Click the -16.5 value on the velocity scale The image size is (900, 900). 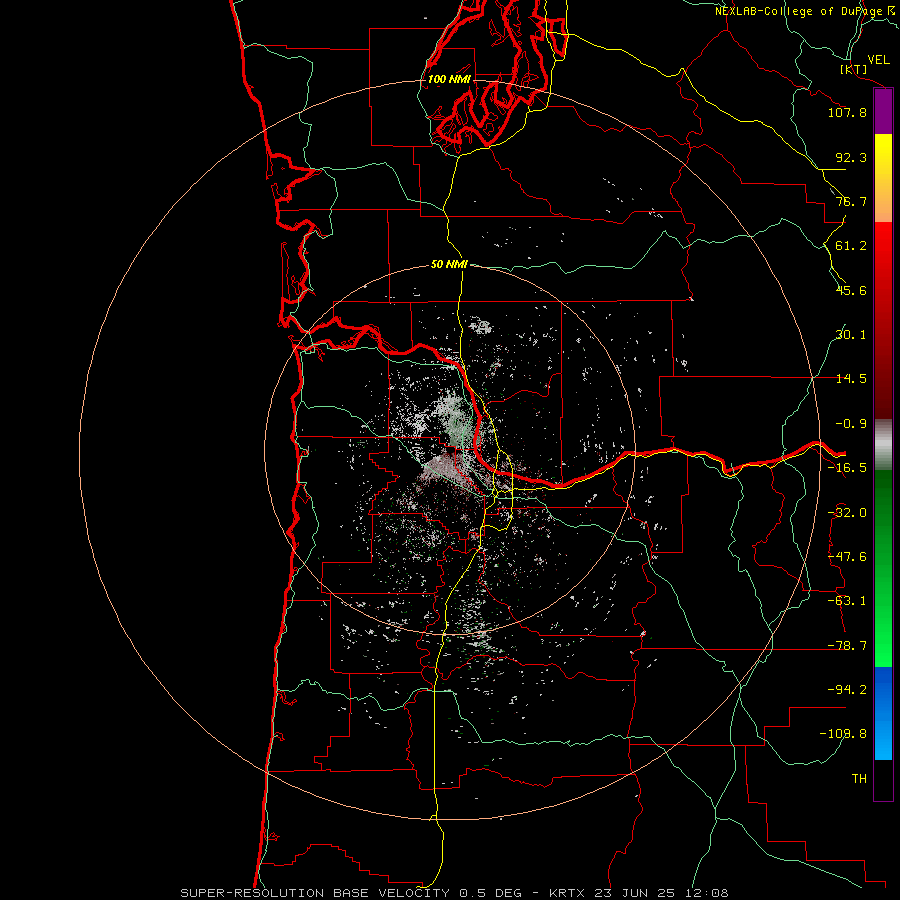tap(847, 468)
